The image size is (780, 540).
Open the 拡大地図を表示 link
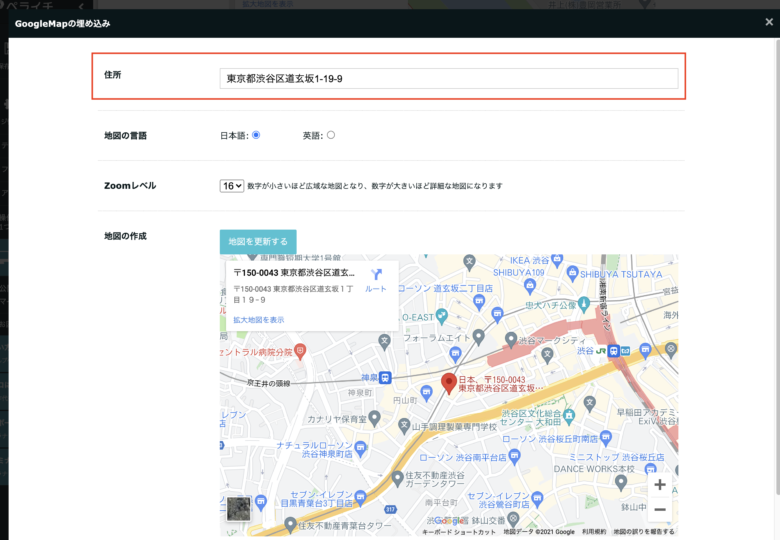coord(259,320)
